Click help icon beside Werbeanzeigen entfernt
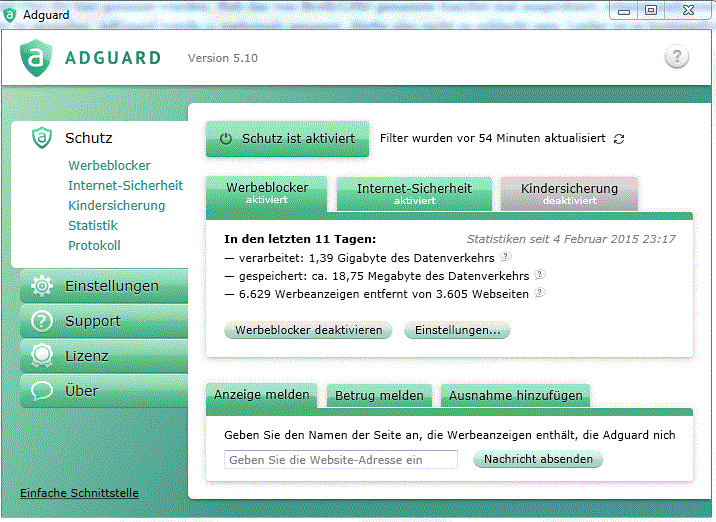716x522 pixels. coord(539,293)
